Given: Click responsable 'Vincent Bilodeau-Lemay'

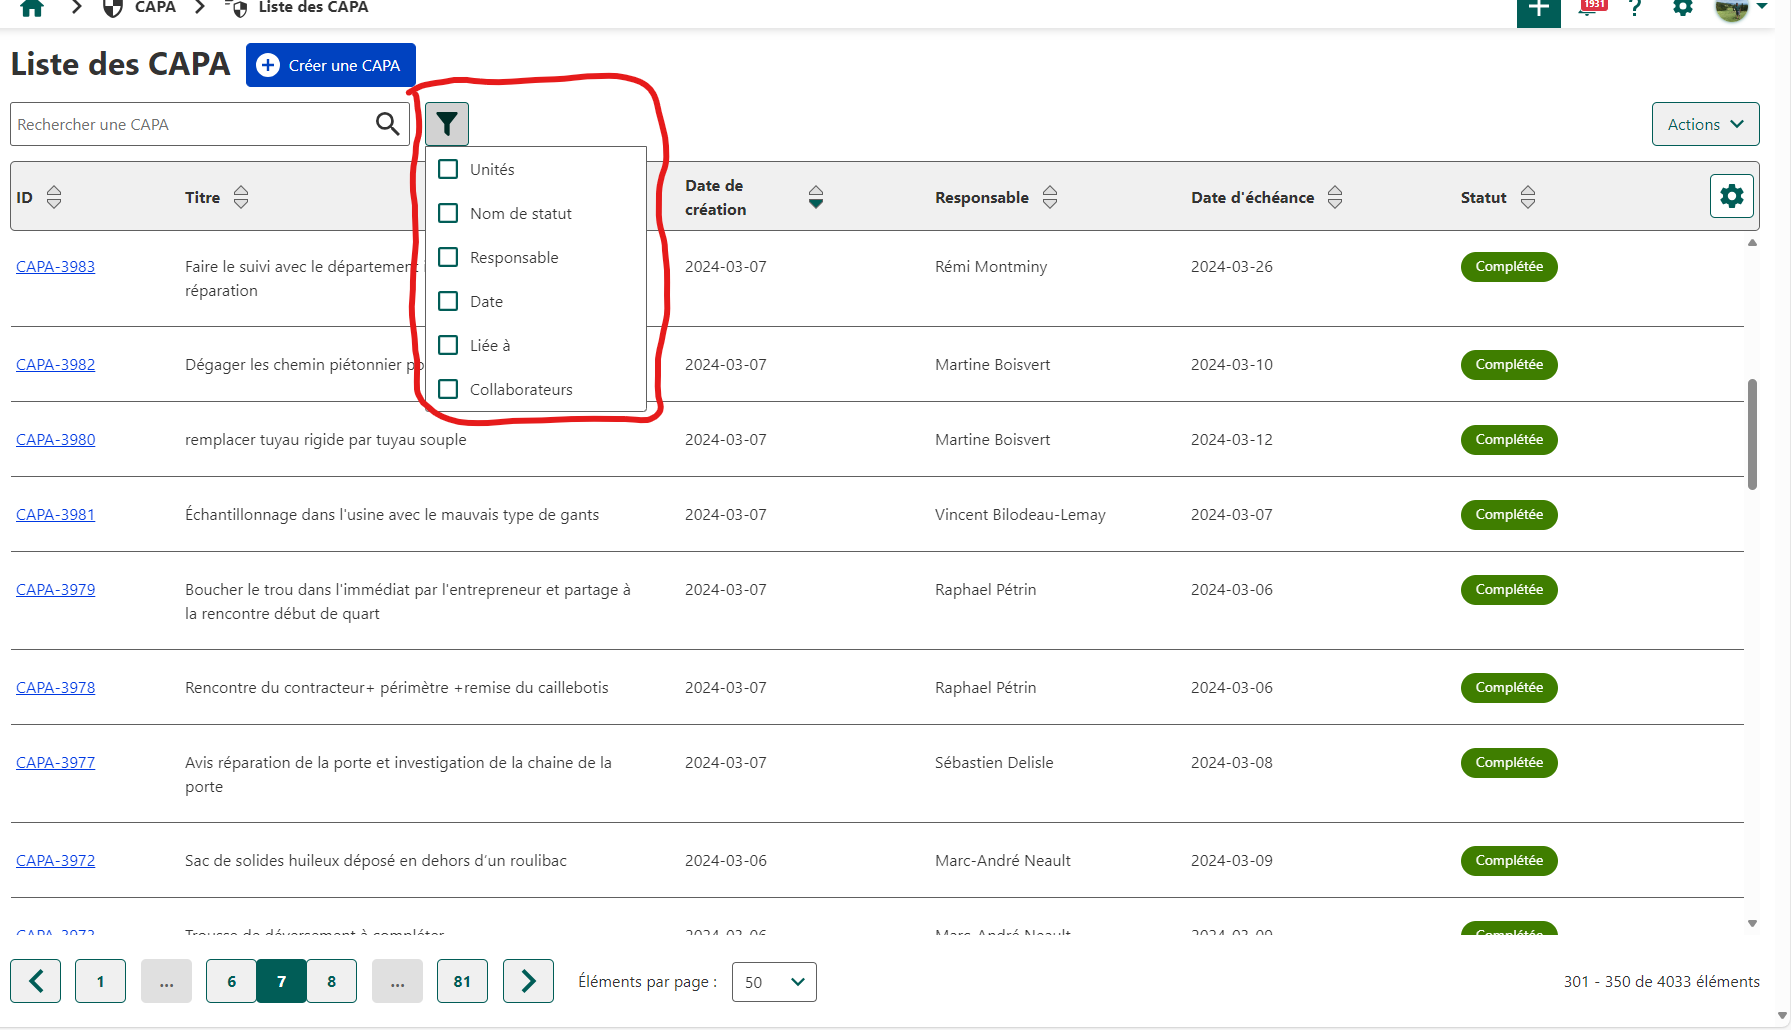Looking at the screenshot, I should 1020,515.
